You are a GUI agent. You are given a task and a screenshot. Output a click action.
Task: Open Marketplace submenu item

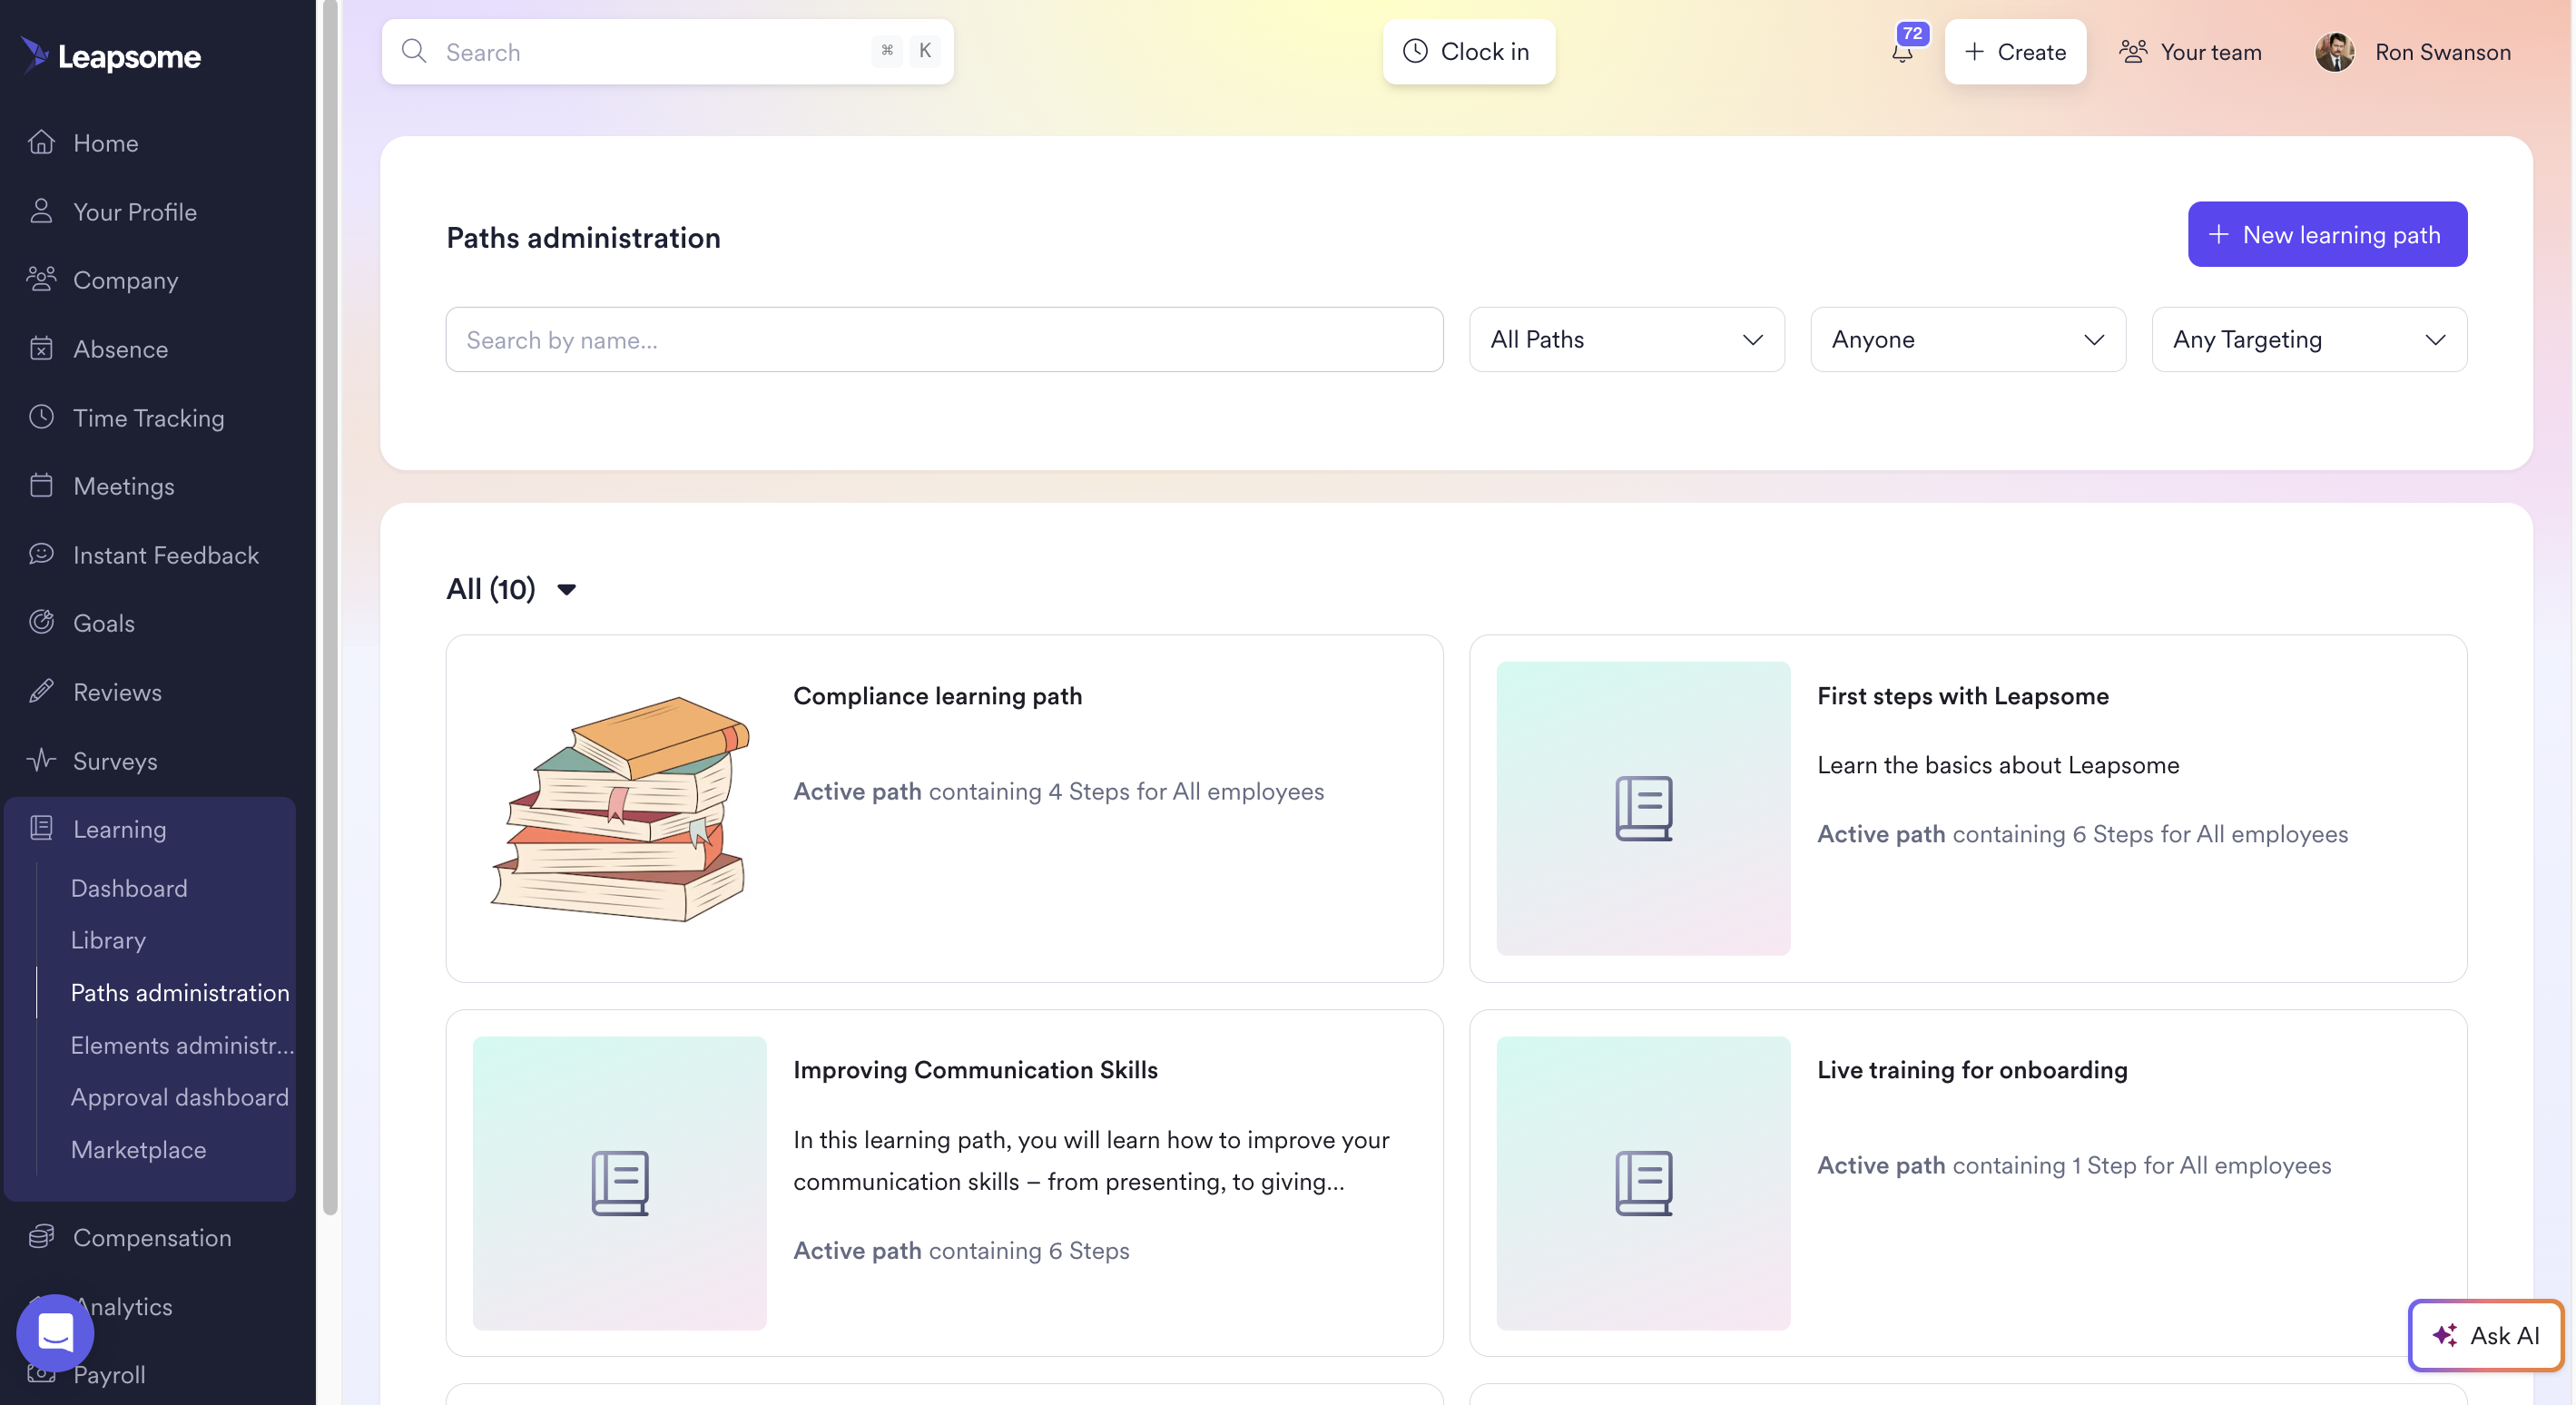pyautogui.click(x=138, y=1149)
